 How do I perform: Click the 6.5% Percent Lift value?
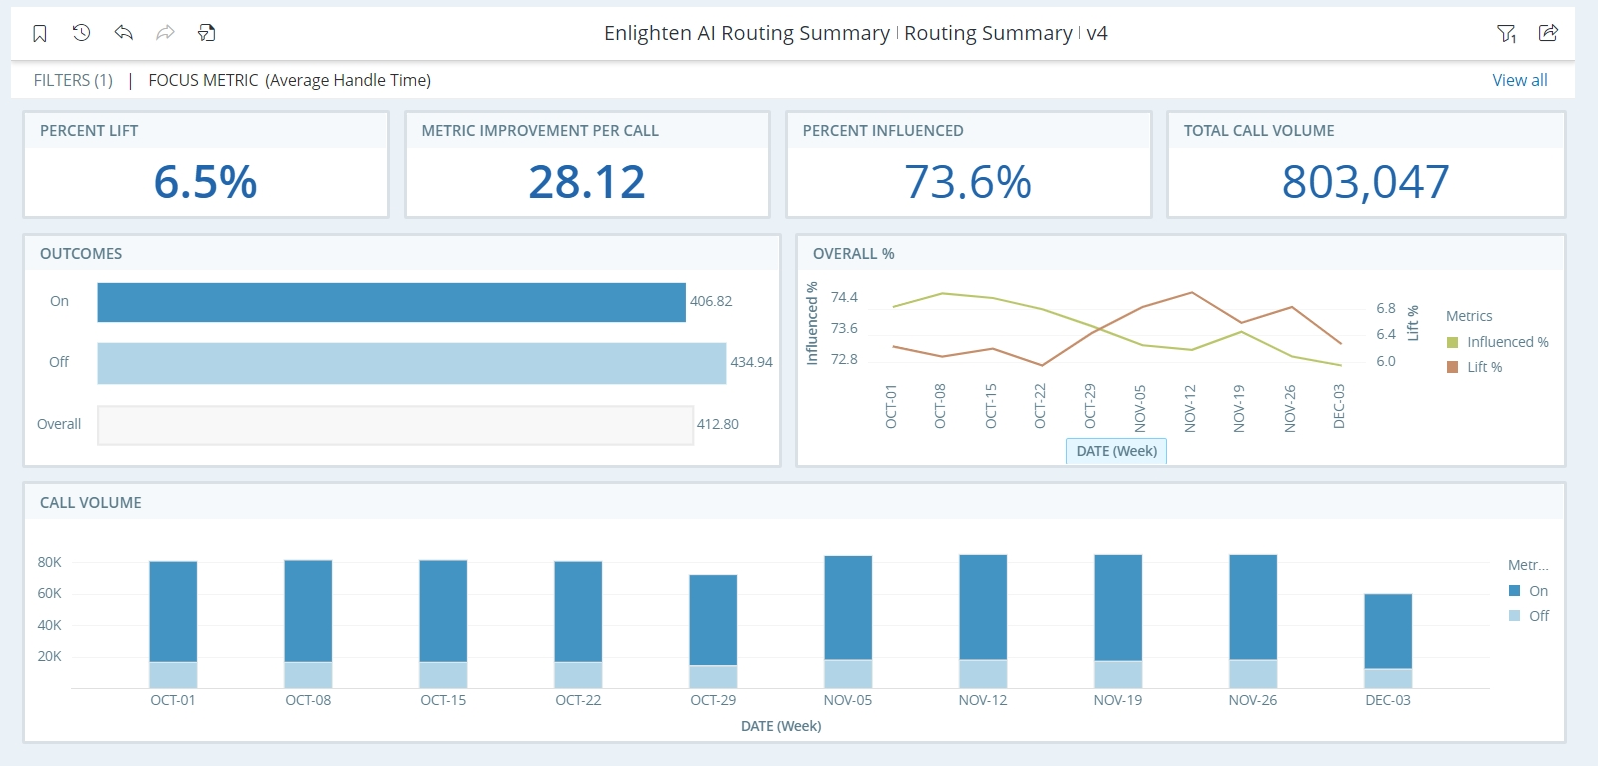[205, 182]
